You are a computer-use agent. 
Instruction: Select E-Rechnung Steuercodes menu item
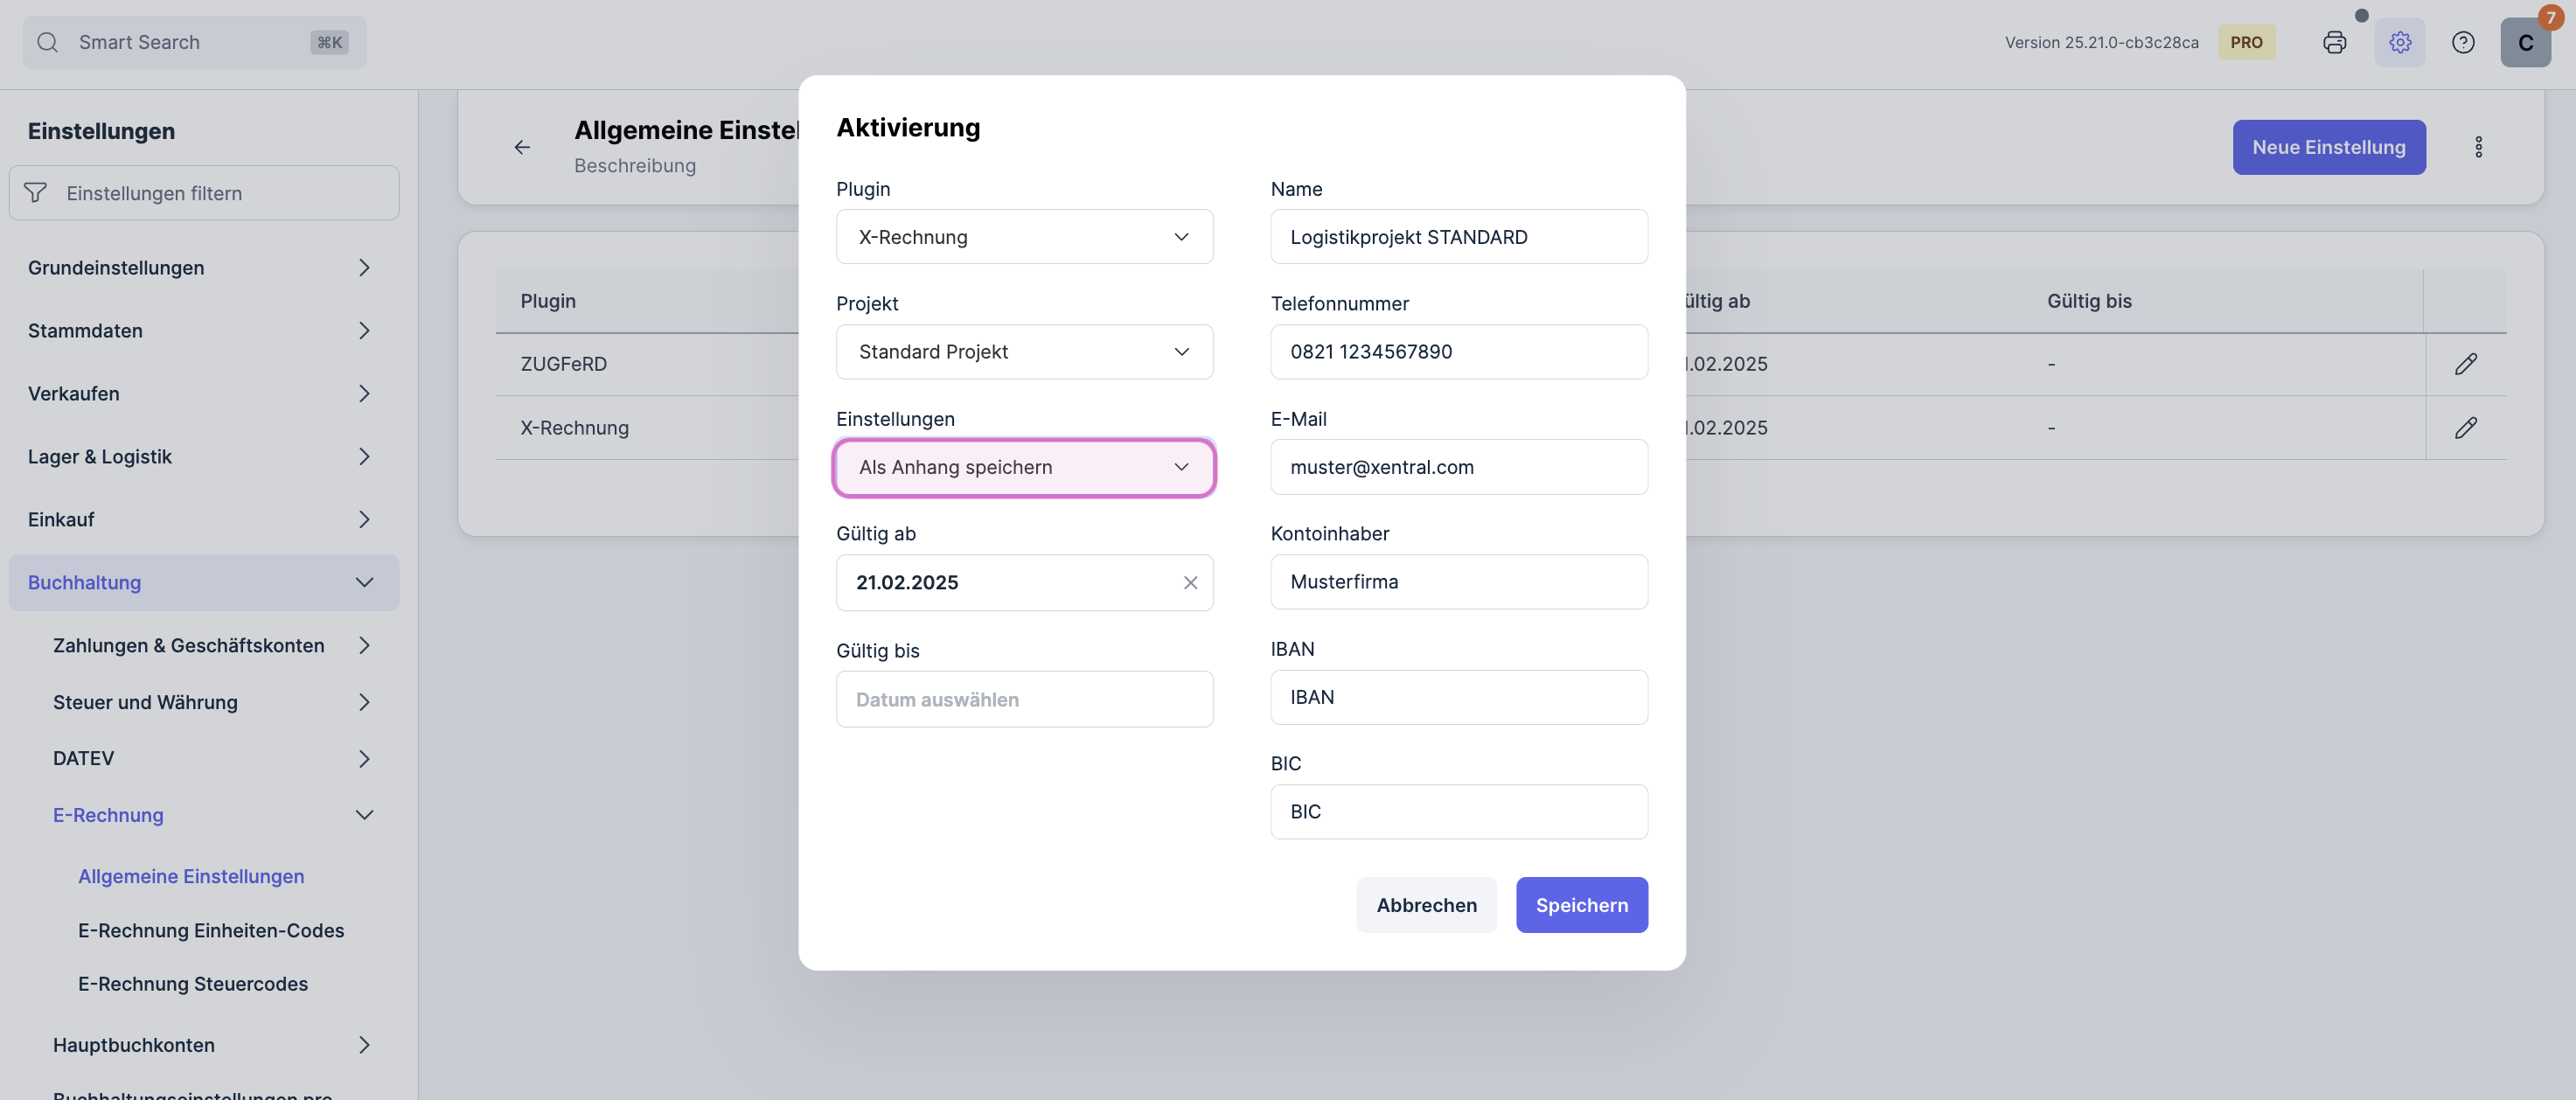click(193, 984)
